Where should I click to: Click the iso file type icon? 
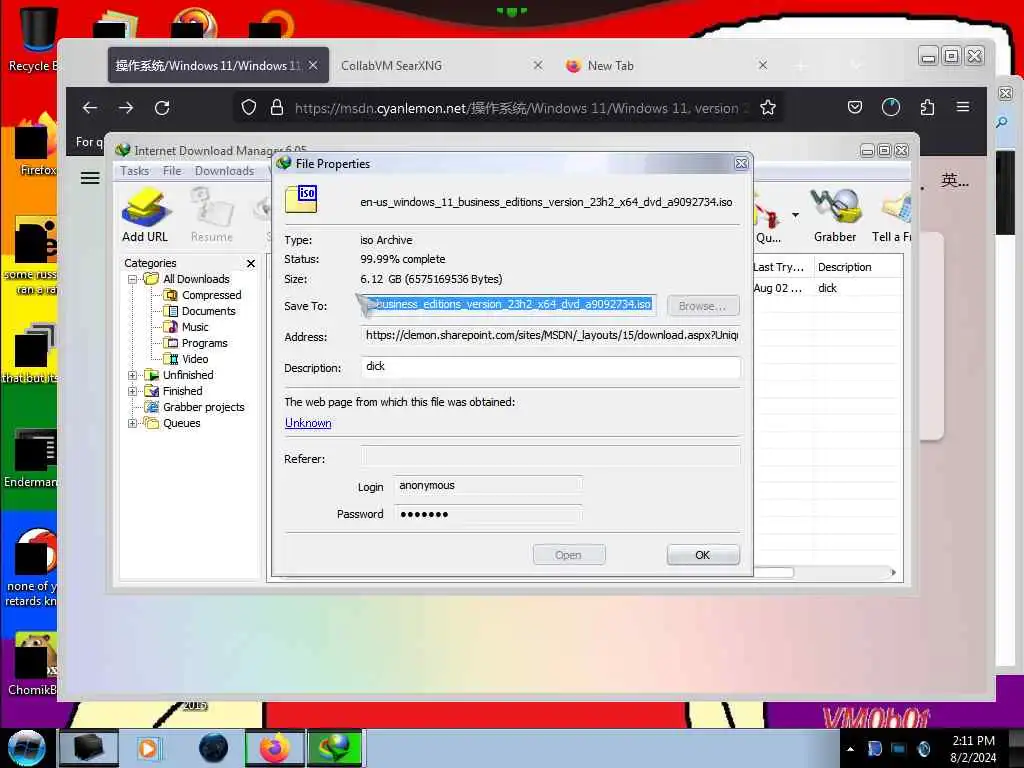[x=301, y=199]
